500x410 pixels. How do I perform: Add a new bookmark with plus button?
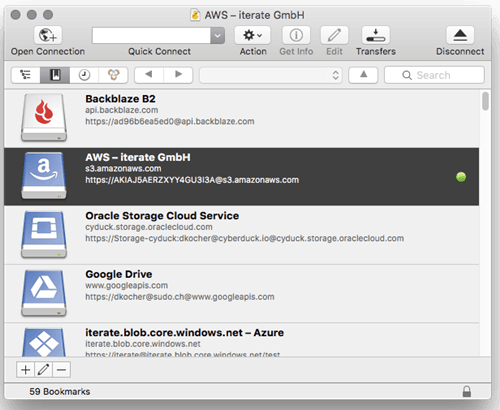[26, 370]
